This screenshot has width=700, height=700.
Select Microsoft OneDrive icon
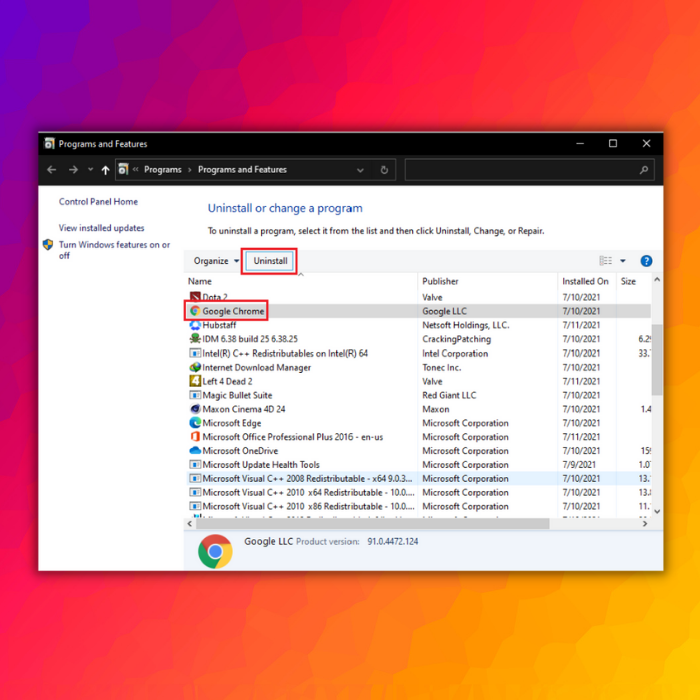[195, 450]
